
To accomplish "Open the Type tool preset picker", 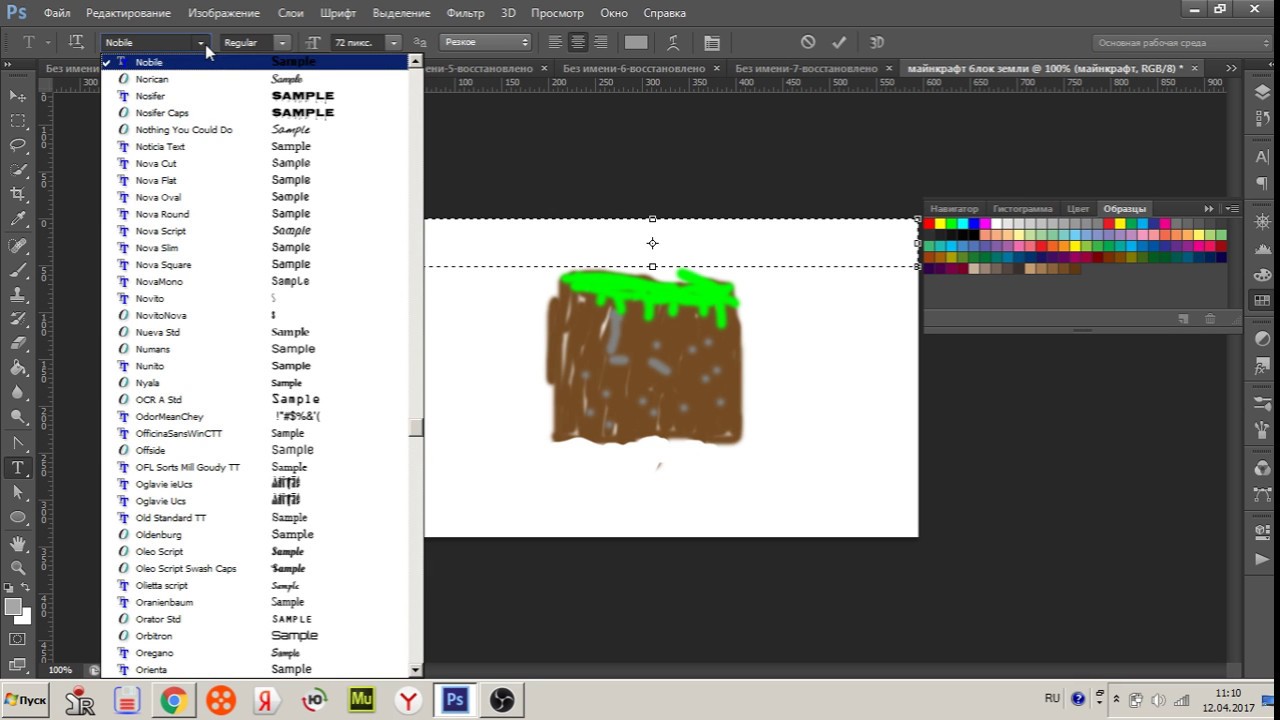I will [x=35, y=42].
